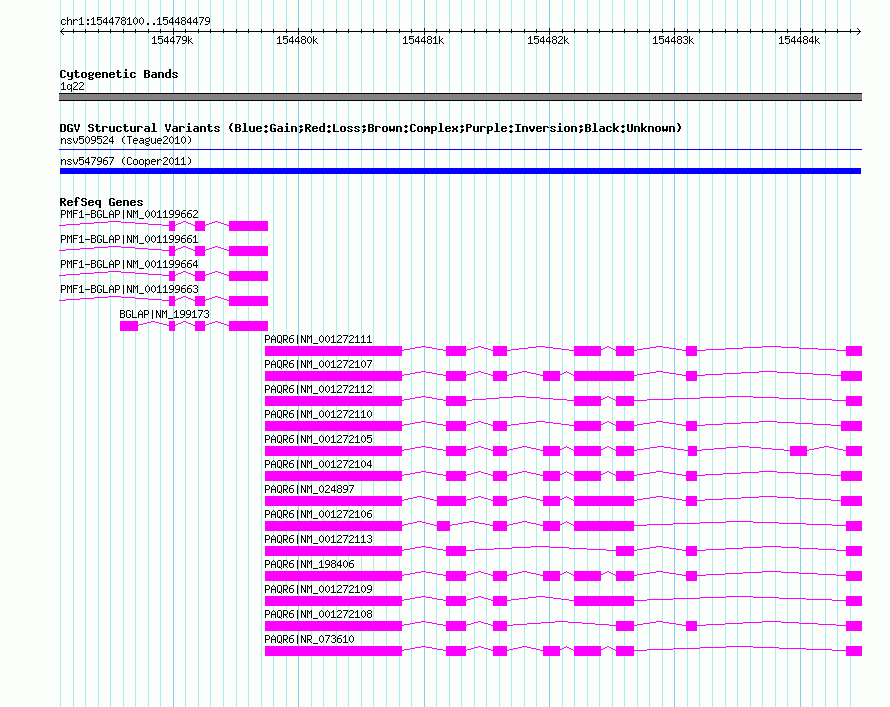
Task: Click the PAQR6|NM_001272113 transcript label
Action: point(318,538)
